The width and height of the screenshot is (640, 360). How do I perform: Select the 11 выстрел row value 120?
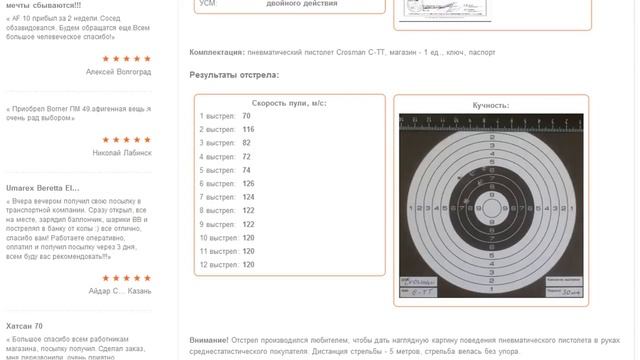tap(248, 251)
